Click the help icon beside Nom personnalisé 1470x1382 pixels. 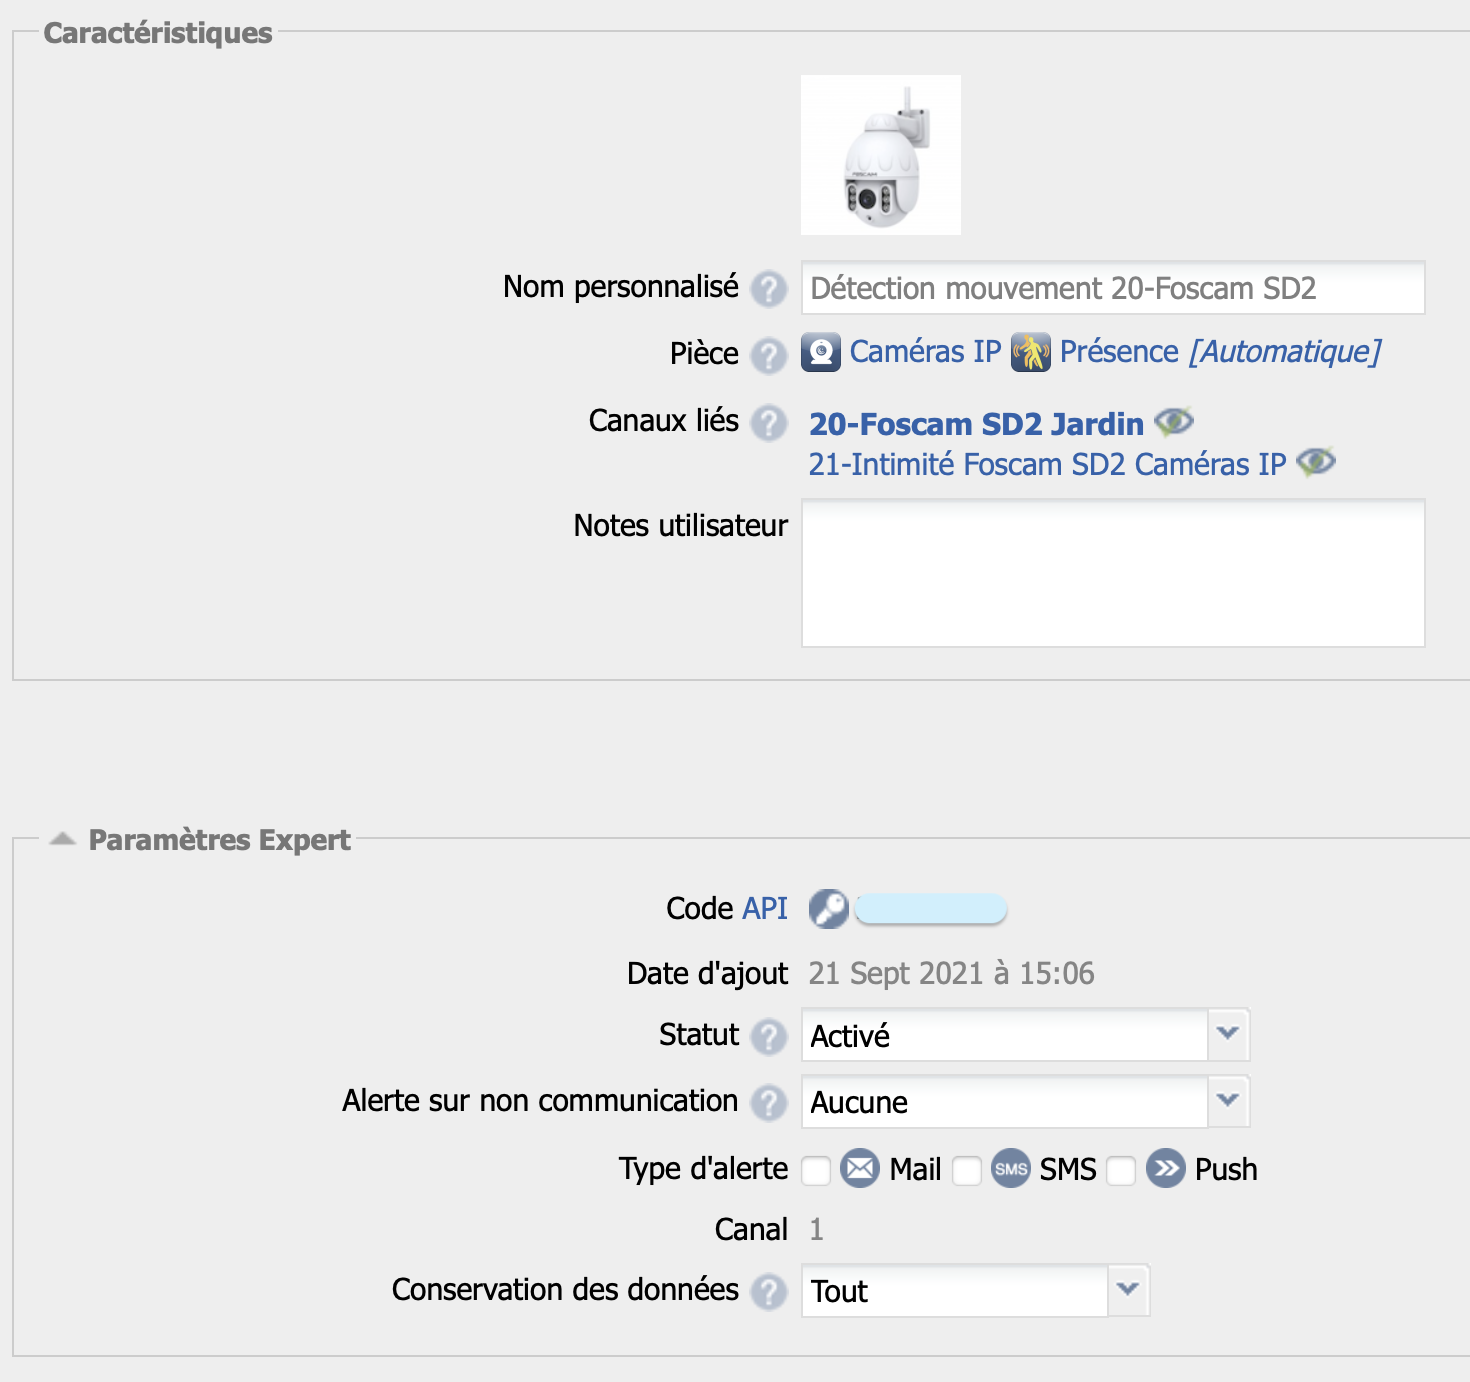[x=768, y=289]
